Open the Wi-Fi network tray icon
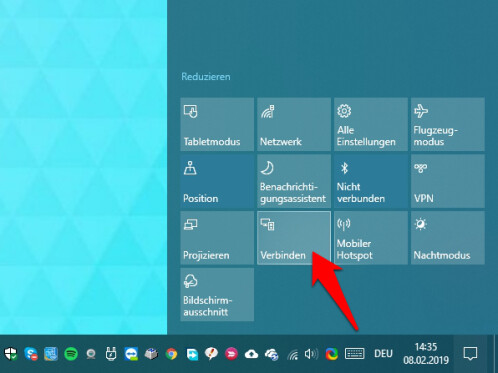The image size is (498, 373). click(x=293, y=354)
